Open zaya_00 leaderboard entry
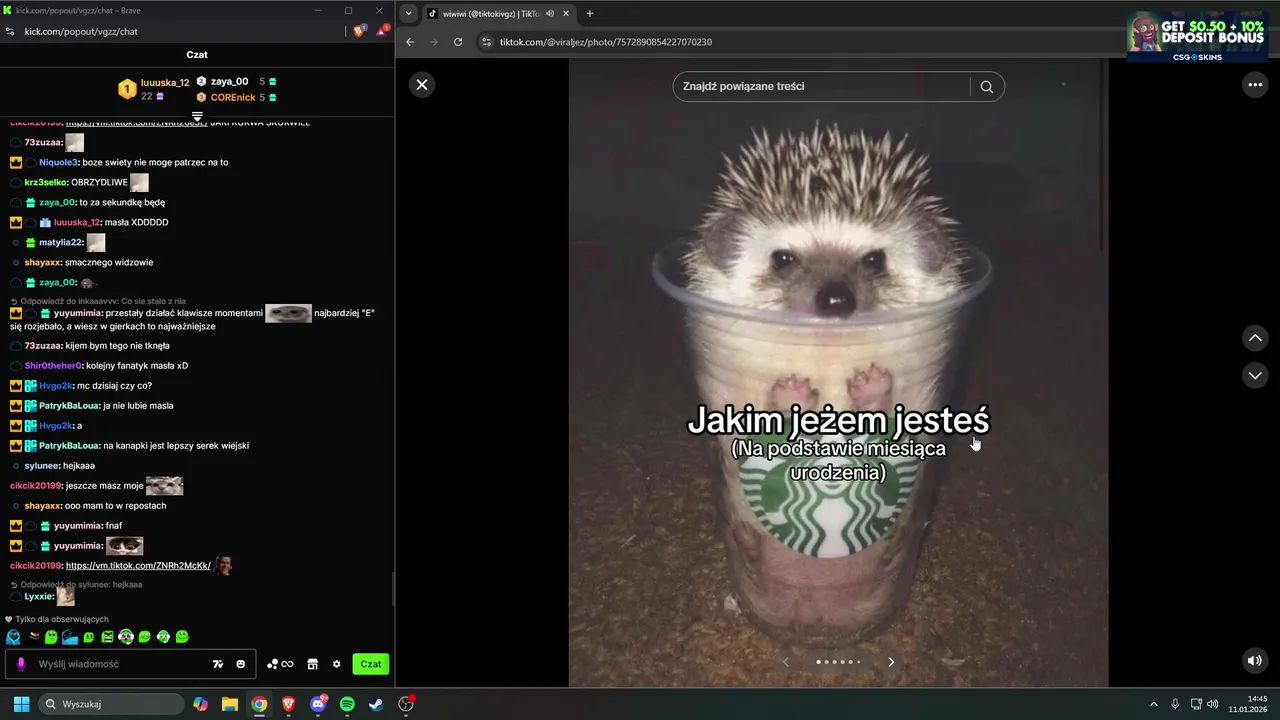Screen dimensions: 1280x720 pos(236,81)
